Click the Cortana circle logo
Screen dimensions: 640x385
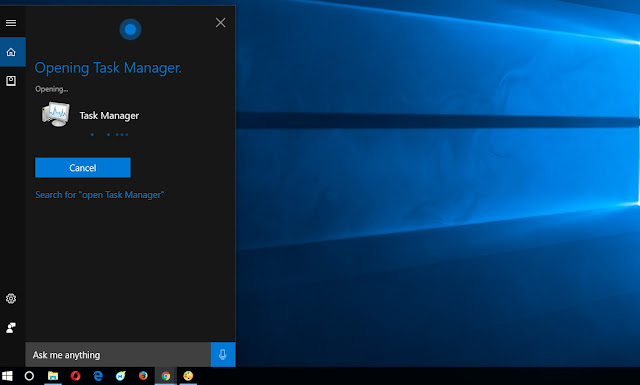(x=130, y=29)
